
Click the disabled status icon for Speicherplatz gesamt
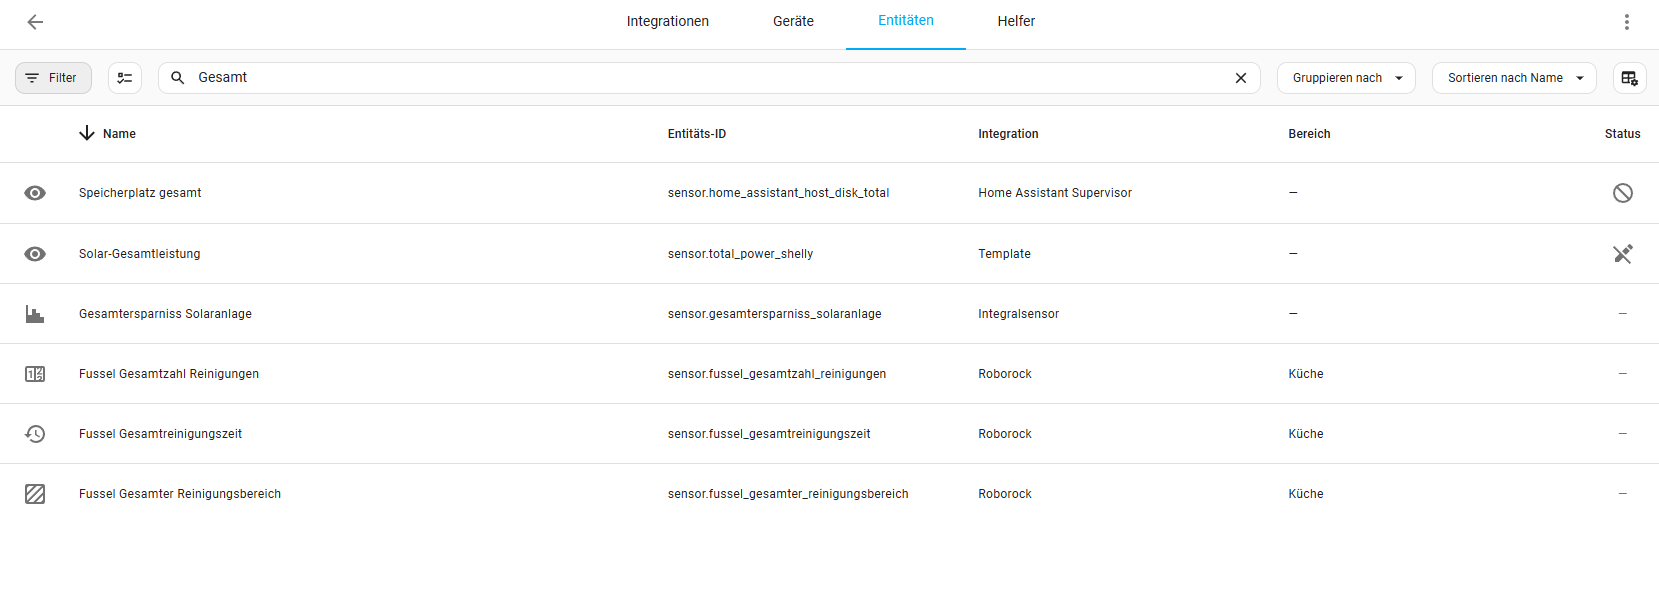[x=1622, y=193]
